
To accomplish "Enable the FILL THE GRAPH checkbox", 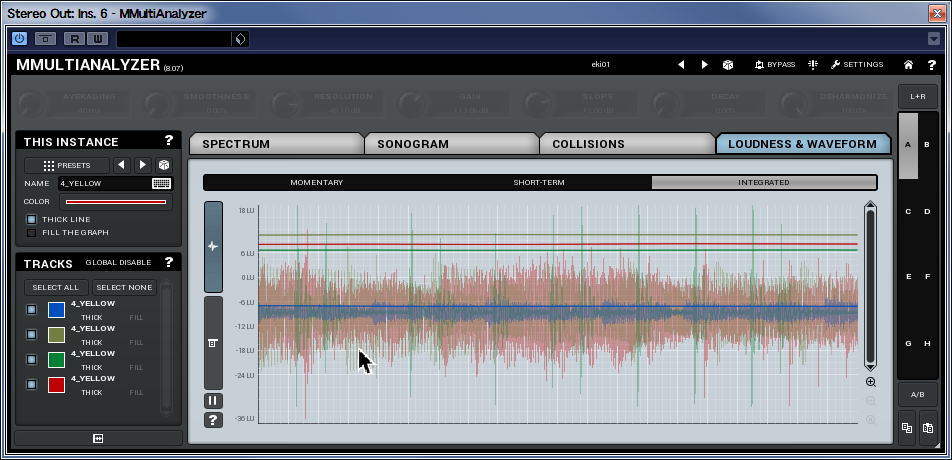I will (32, 232).
